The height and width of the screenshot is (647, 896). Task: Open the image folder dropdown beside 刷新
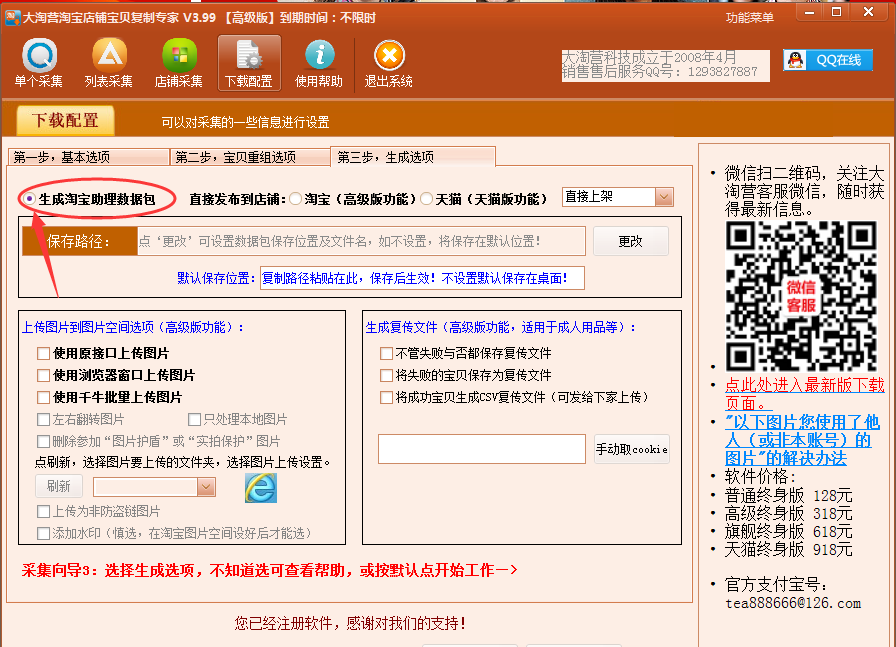tap(206, 487)
